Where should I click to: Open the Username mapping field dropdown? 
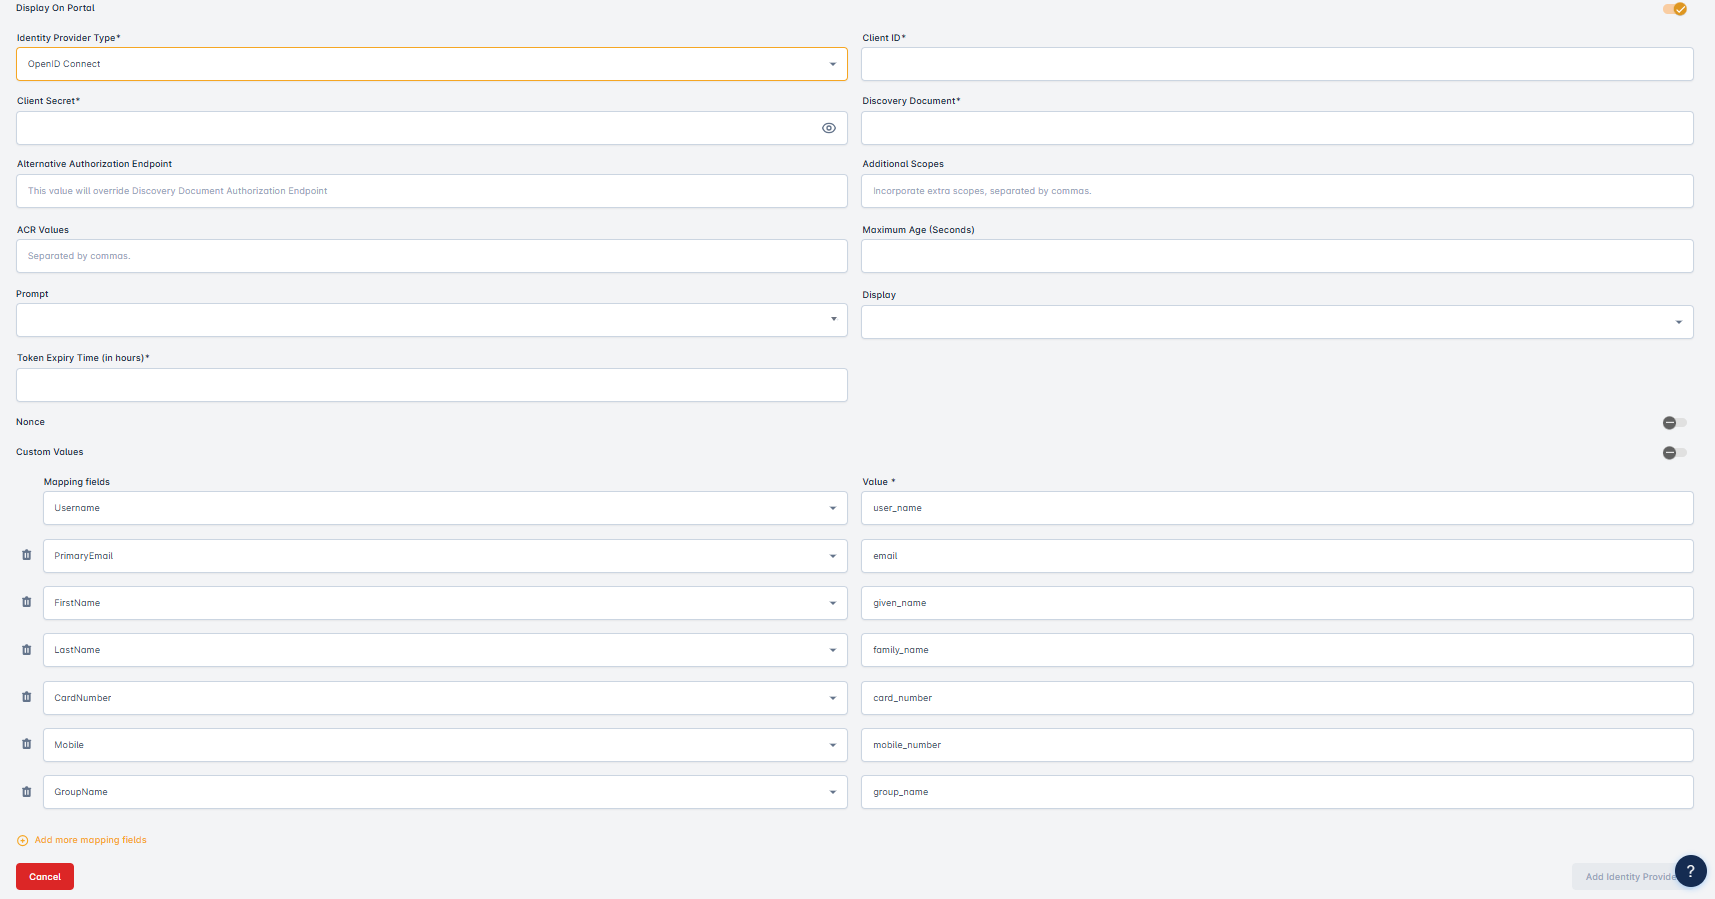(x=445, y=508)
